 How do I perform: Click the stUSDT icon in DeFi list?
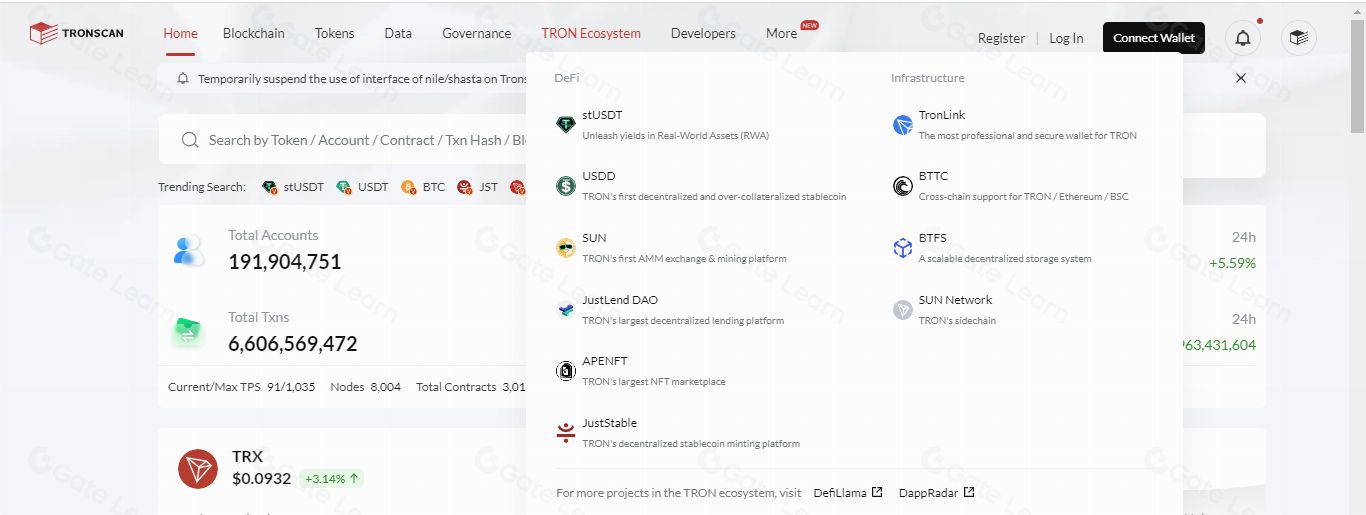click(566, 124)
